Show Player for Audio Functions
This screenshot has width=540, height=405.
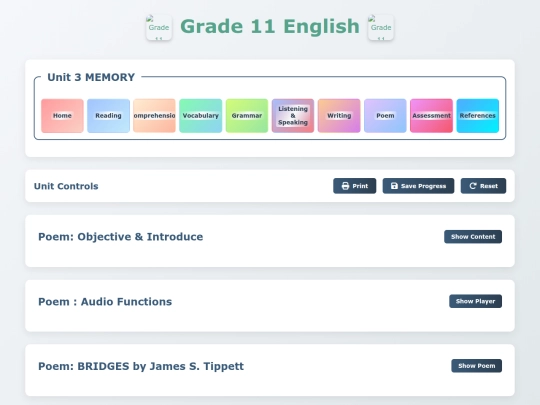coord(475,301)
